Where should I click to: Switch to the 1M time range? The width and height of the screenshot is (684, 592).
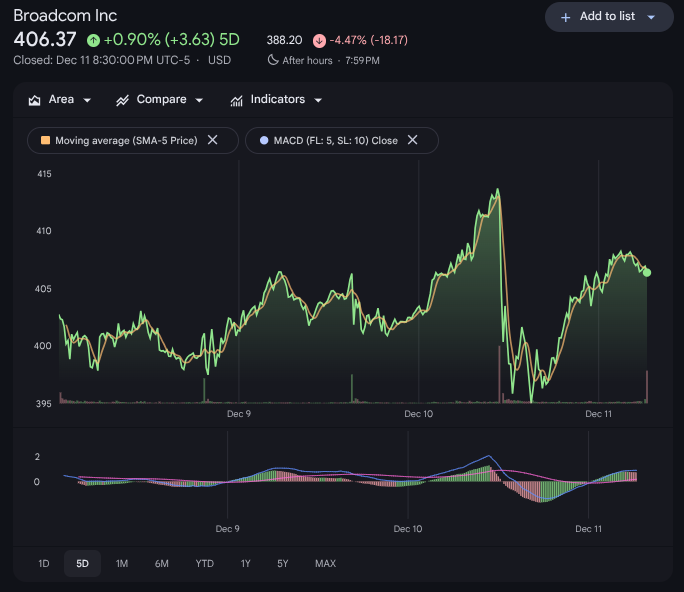[x=122, y=564]
